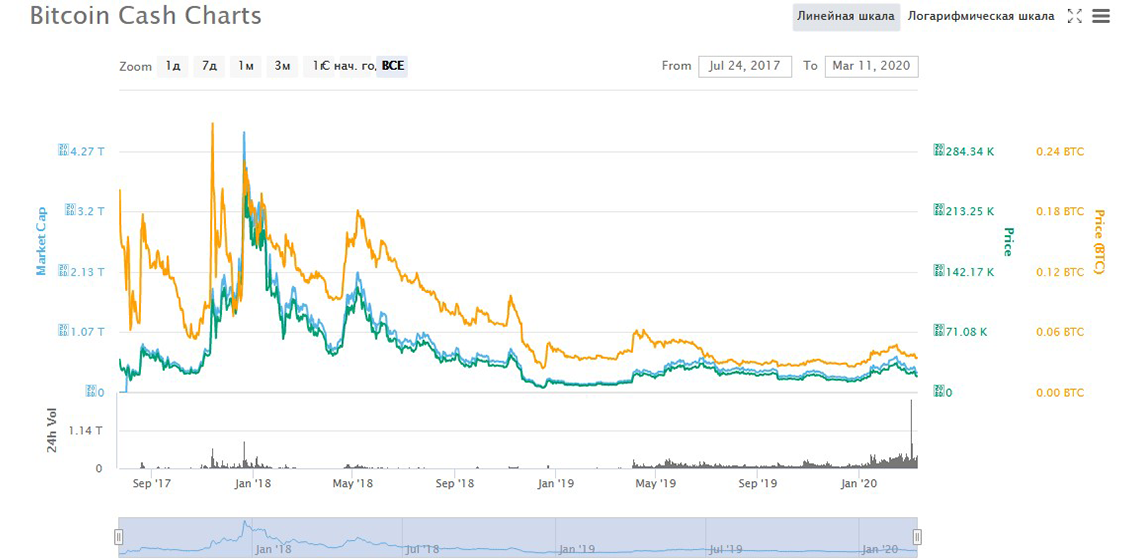Zoom chart to 3м
The height and width of the screenshot is (560, 1140).
tap(282, 66)
